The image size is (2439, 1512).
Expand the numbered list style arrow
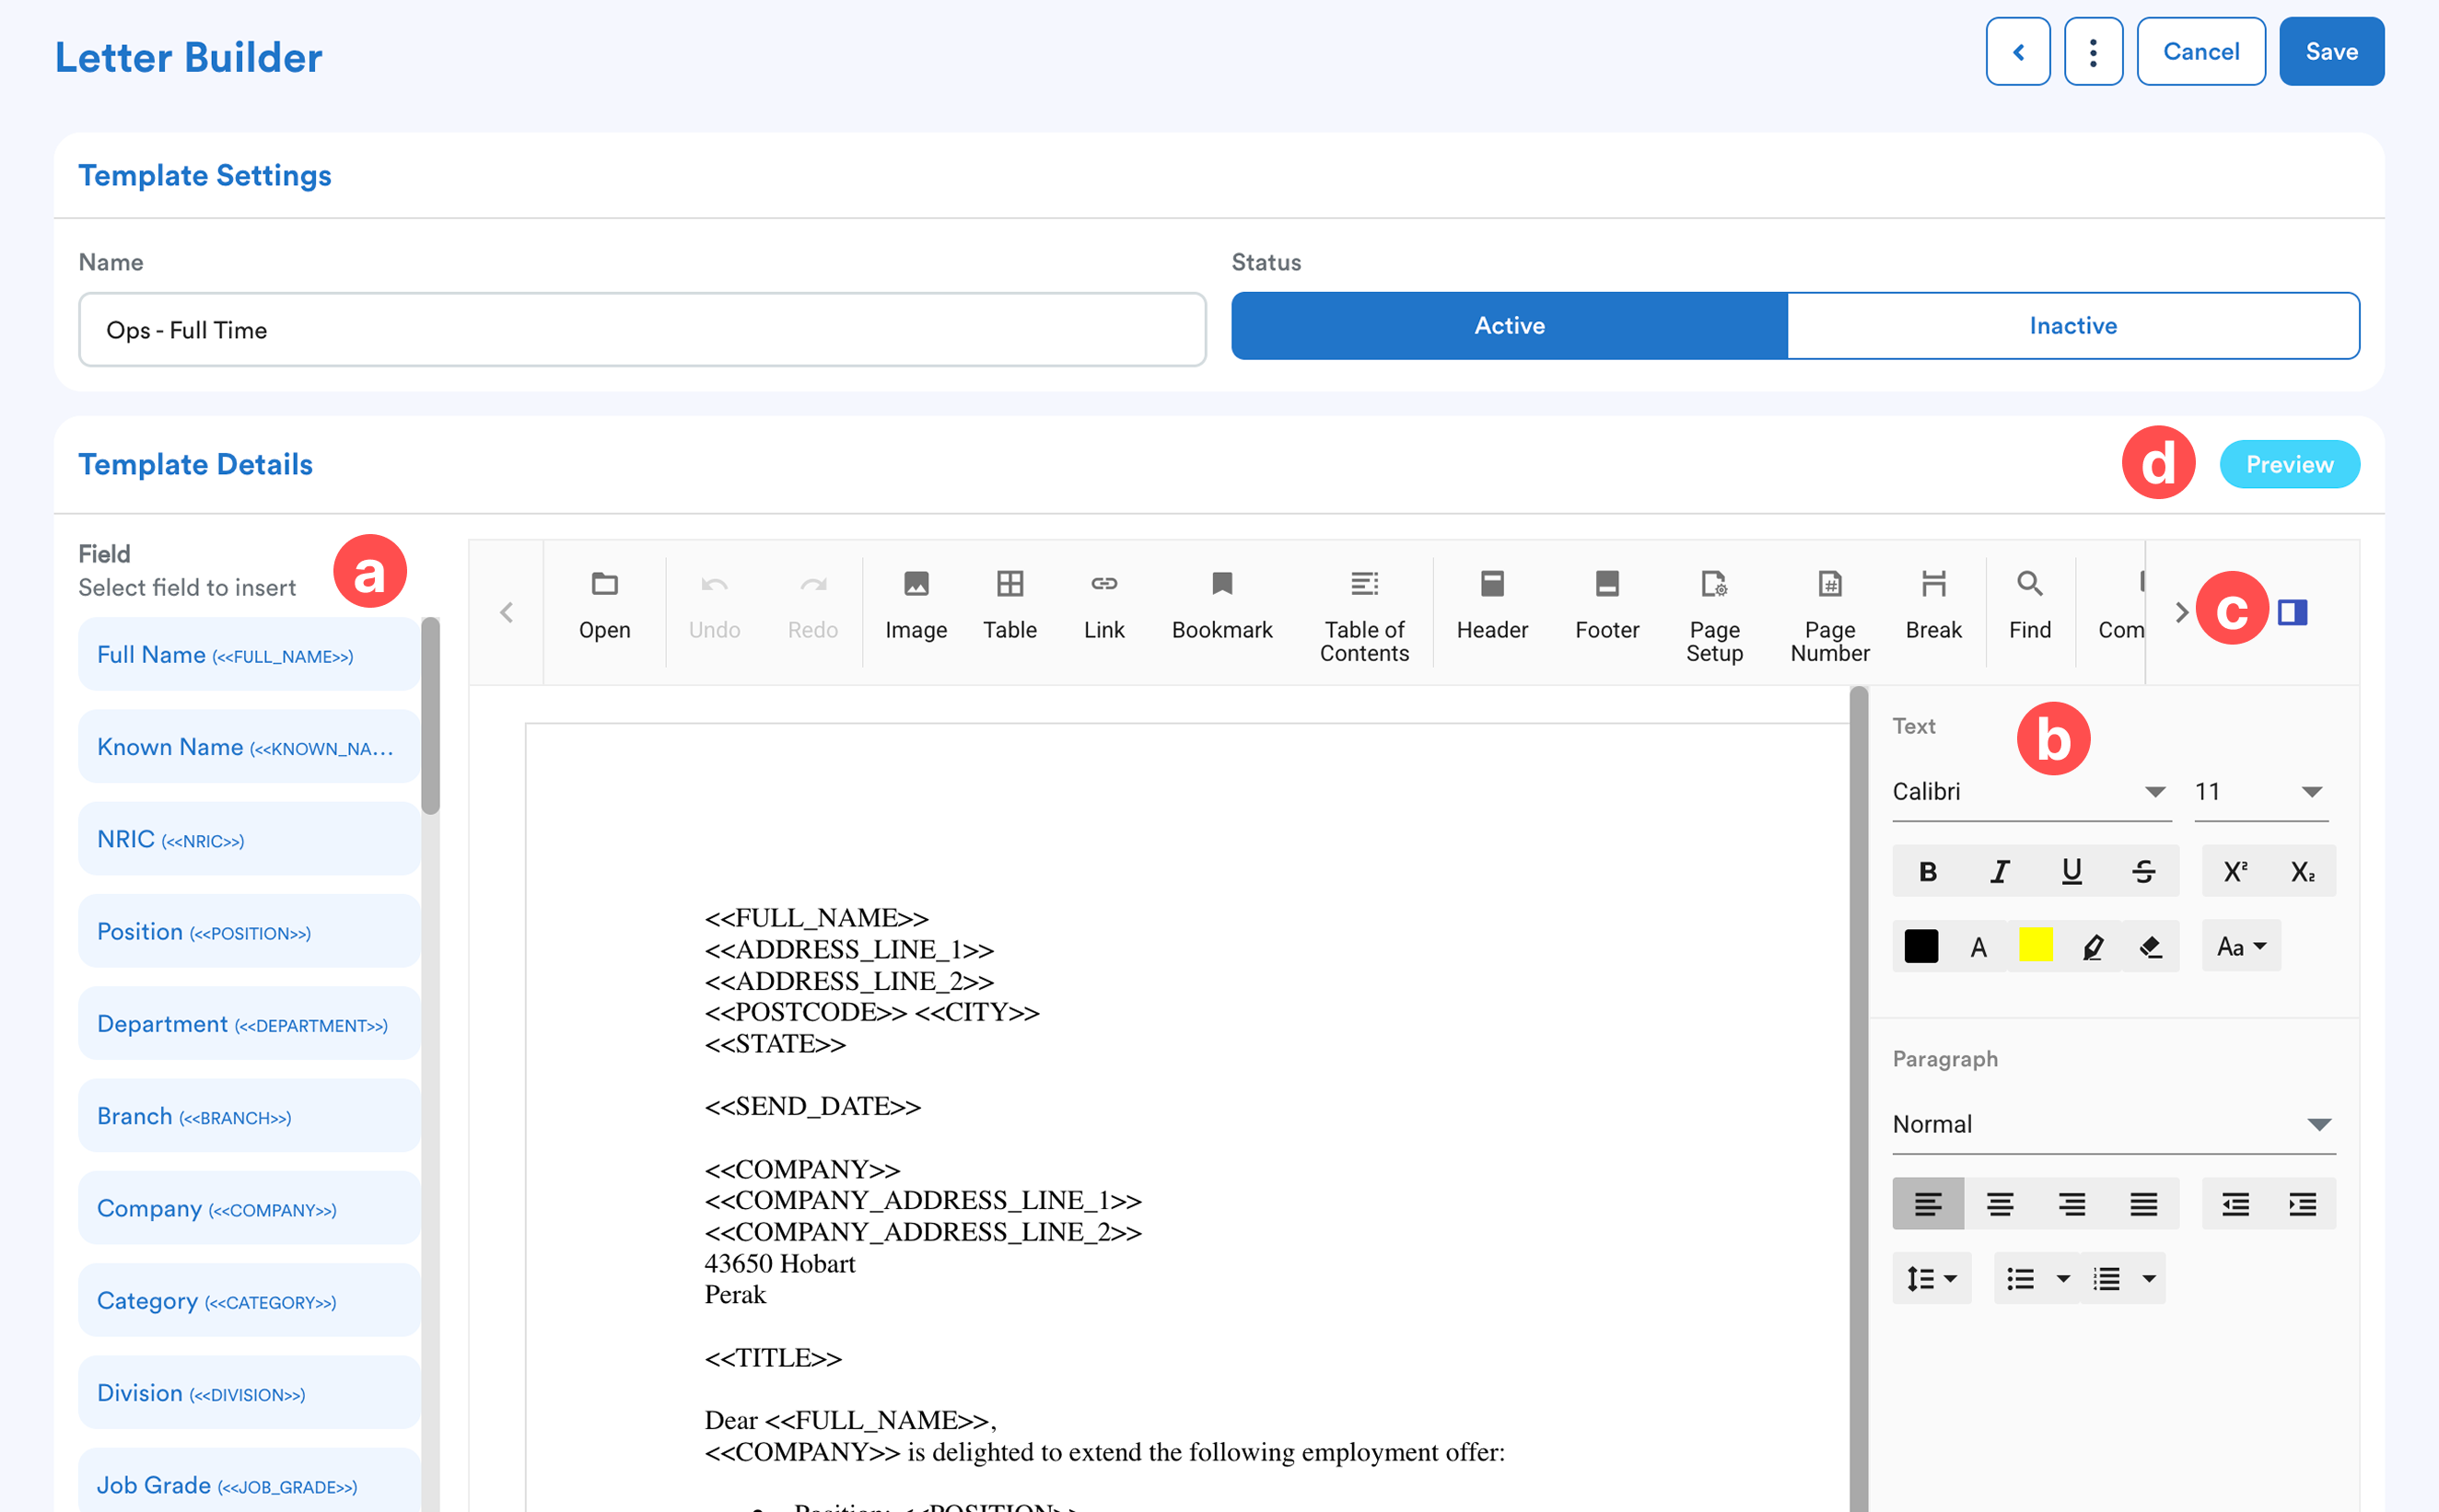(x=2148, y=1278)
